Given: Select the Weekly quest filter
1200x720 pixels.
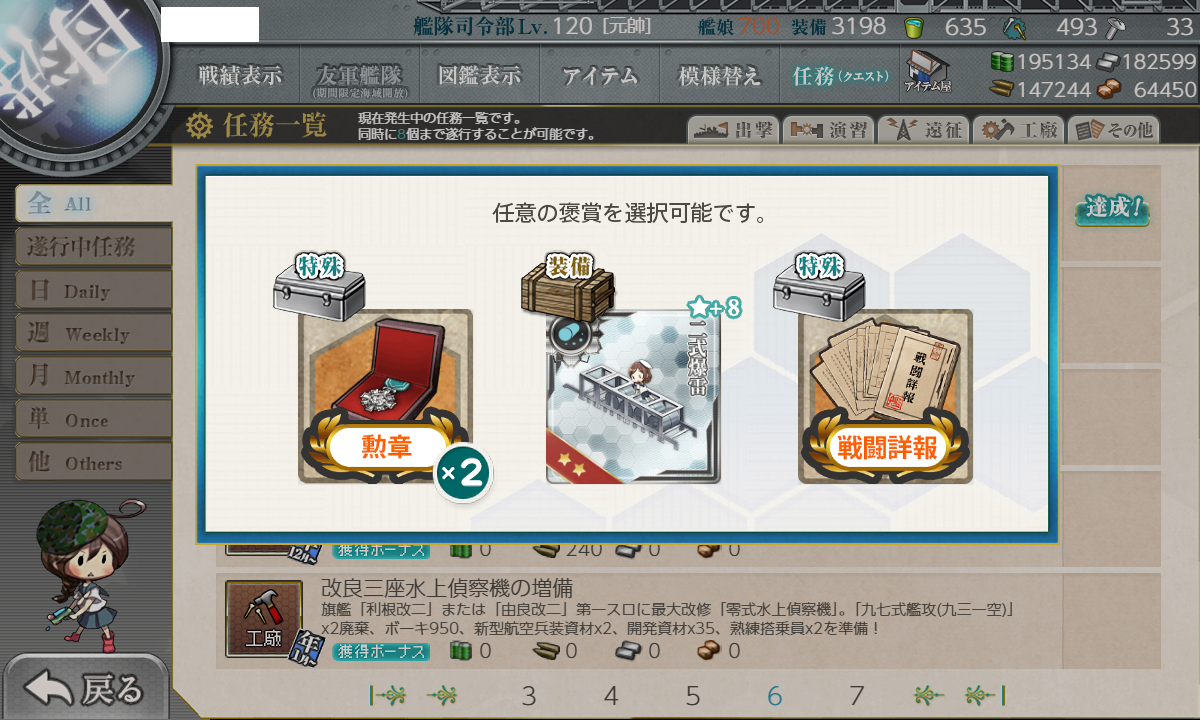Looking at the screenshot, I should coord(93,333).
